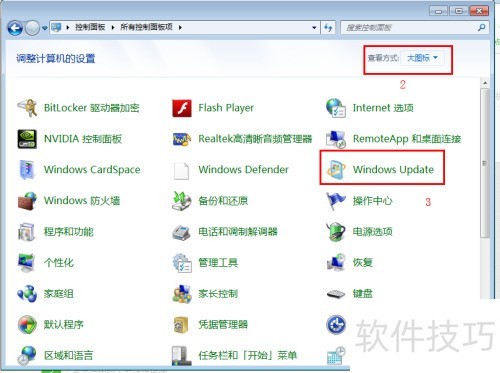Expand the address bar history dropdown arrow

pyautogui.click(x=314, y=28)
